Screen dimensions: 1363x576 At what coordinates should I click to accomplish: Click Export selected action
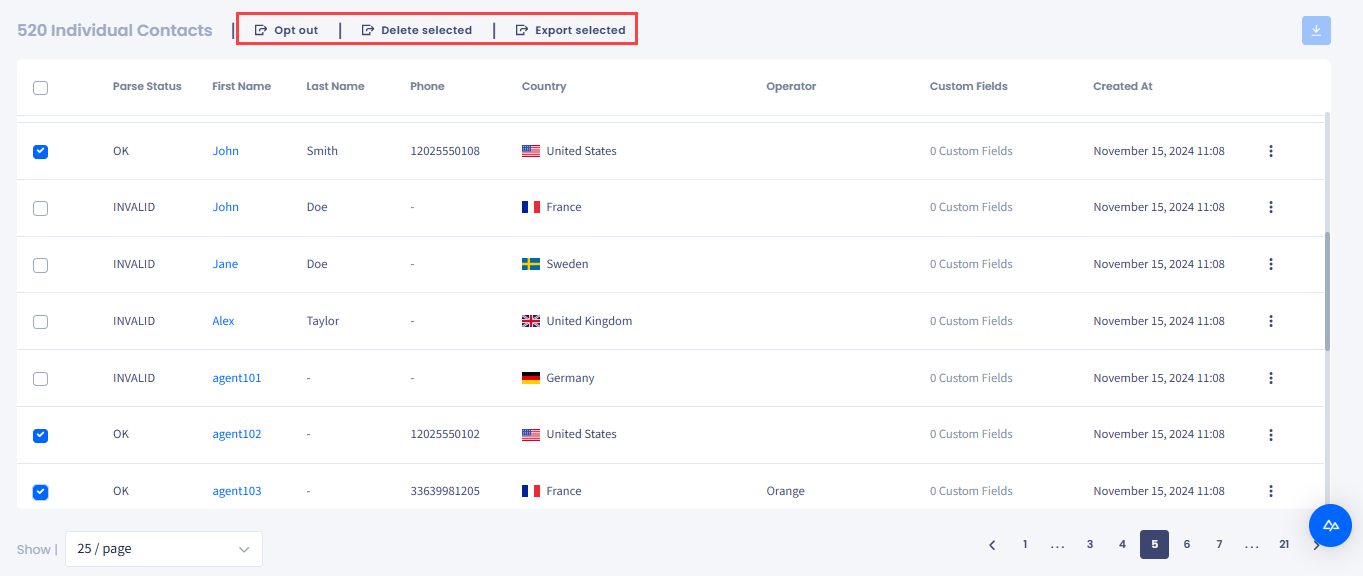coord(571,30)
